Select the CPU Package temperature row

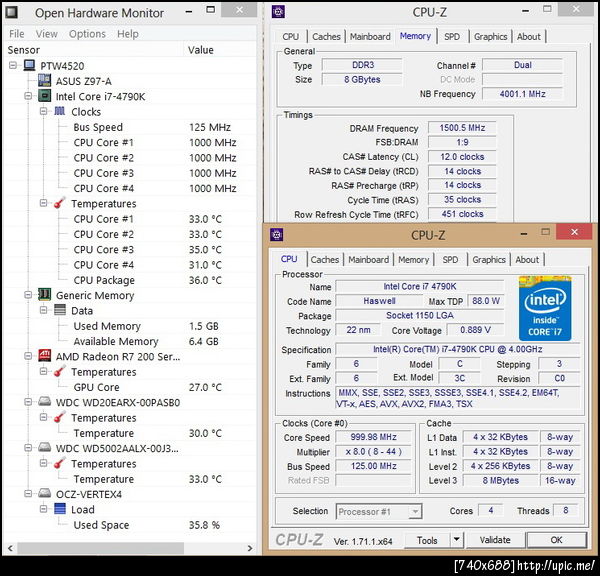click(130, 280)
